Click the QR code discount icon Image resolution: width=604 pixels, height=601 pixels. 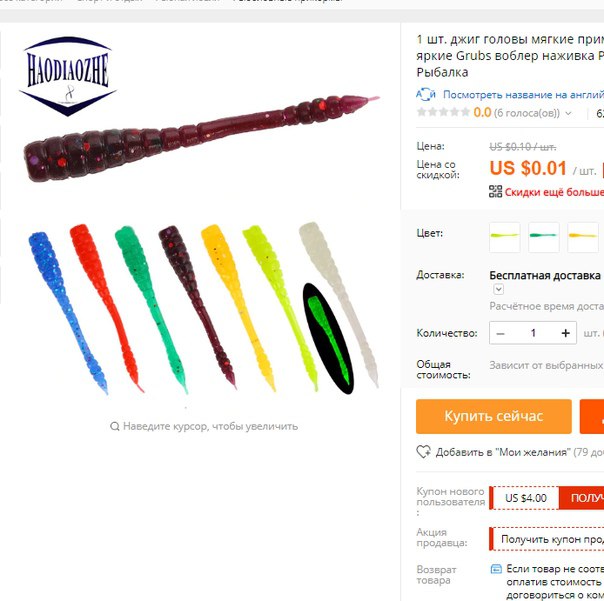(x=495, y=191)
